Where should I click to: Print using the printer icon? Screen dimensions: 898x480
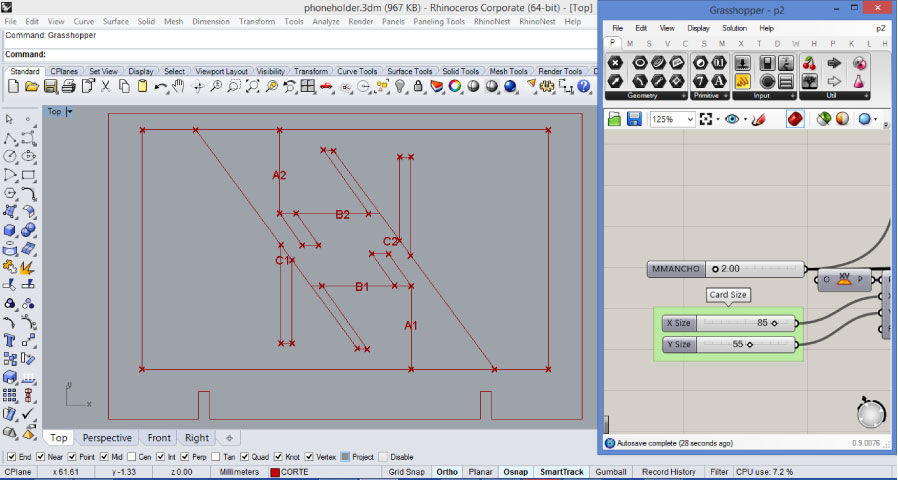pos(69,86)
